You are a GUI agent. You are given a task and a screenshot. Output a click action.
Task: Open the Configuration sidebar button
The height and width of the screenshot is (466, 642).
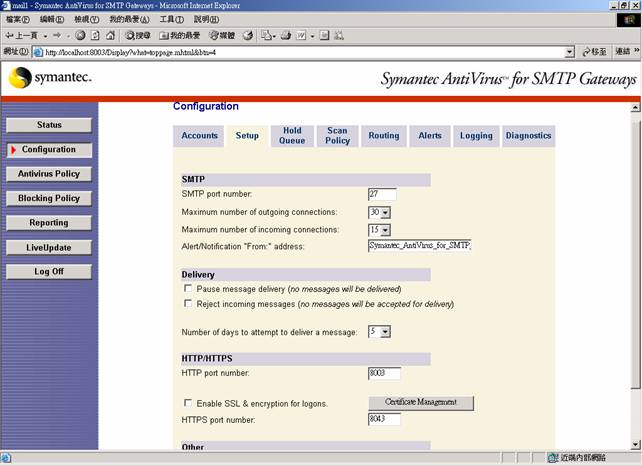[49, 149]
